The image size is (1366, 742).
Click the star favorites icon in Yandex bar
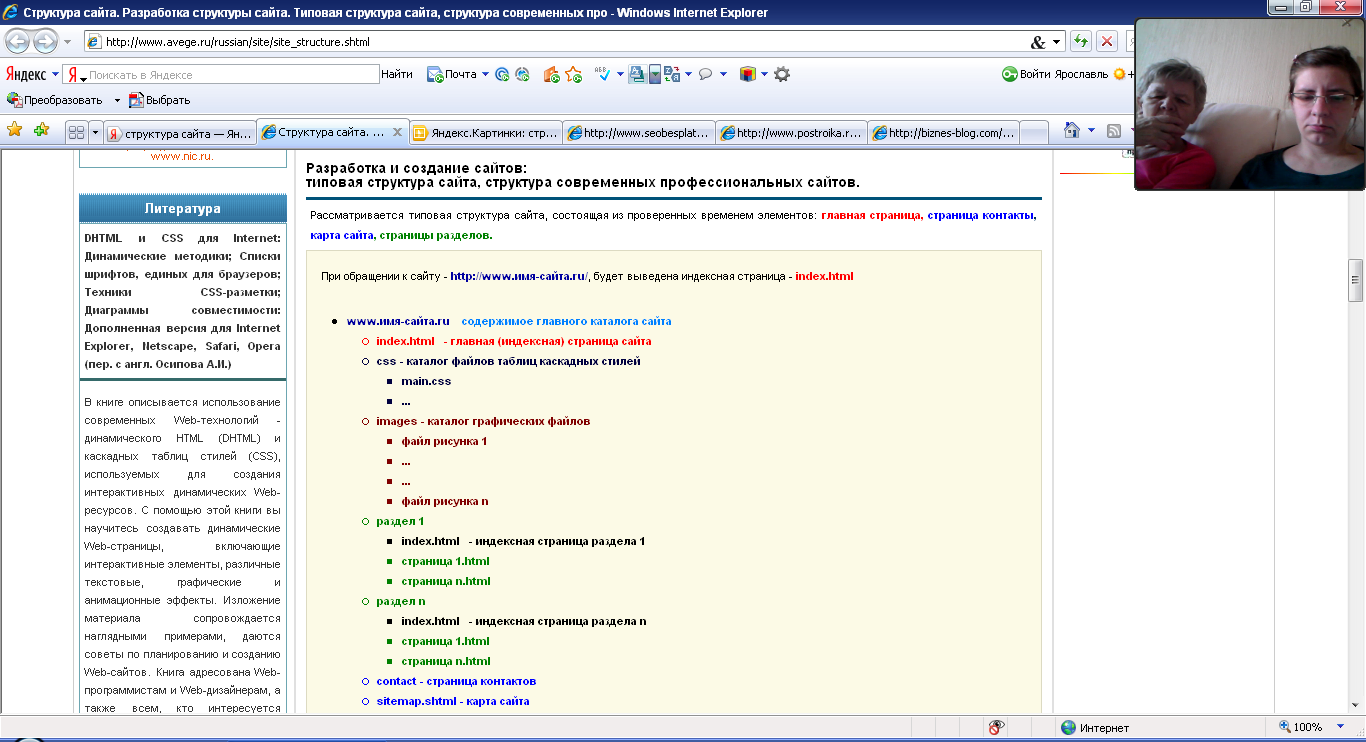(x=573, y=74)
